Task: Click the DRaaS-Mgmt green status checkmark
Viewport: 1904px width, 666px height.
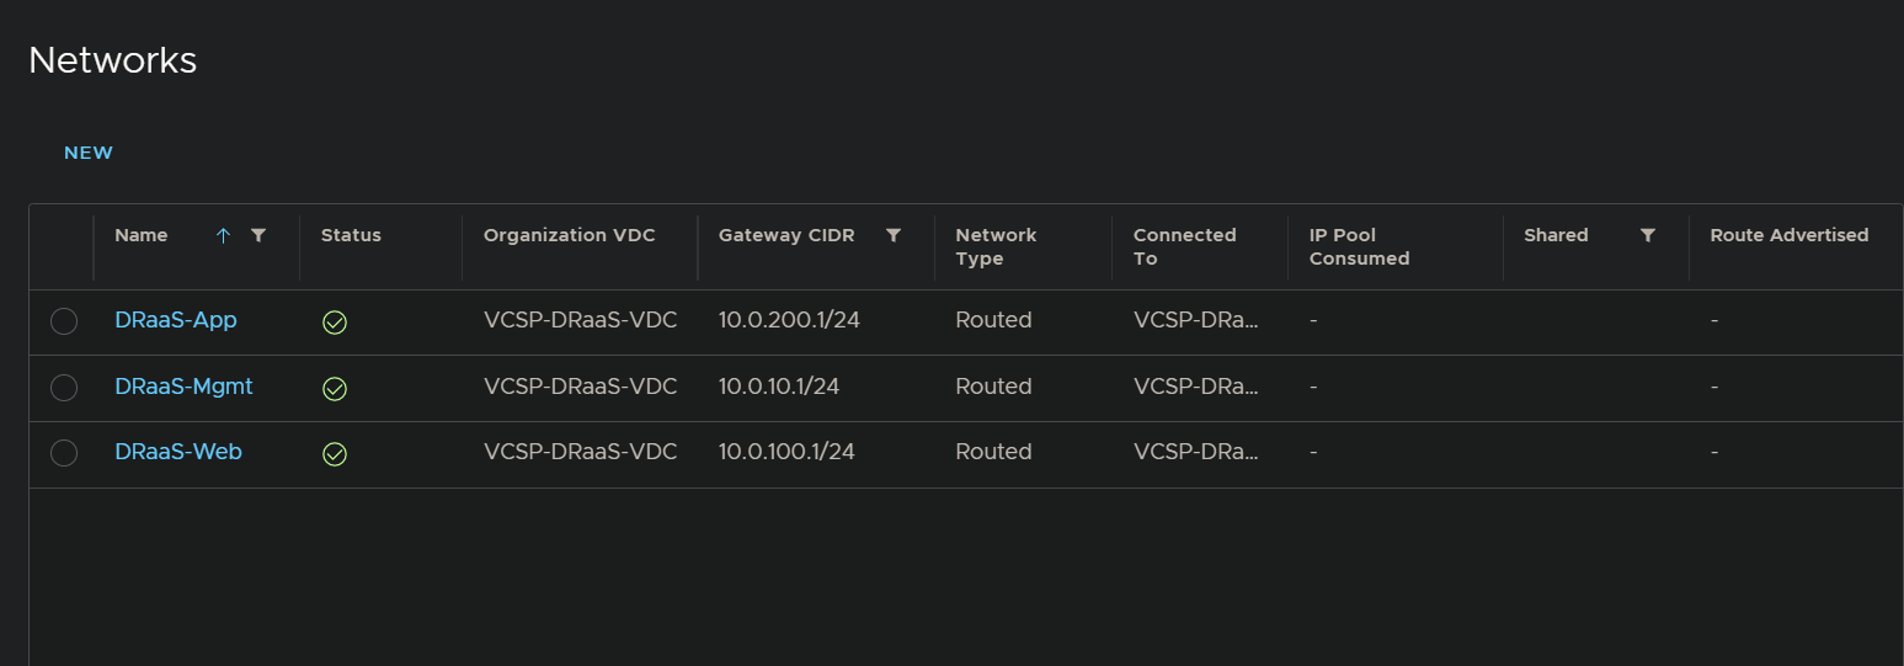Action: point(335,388)
